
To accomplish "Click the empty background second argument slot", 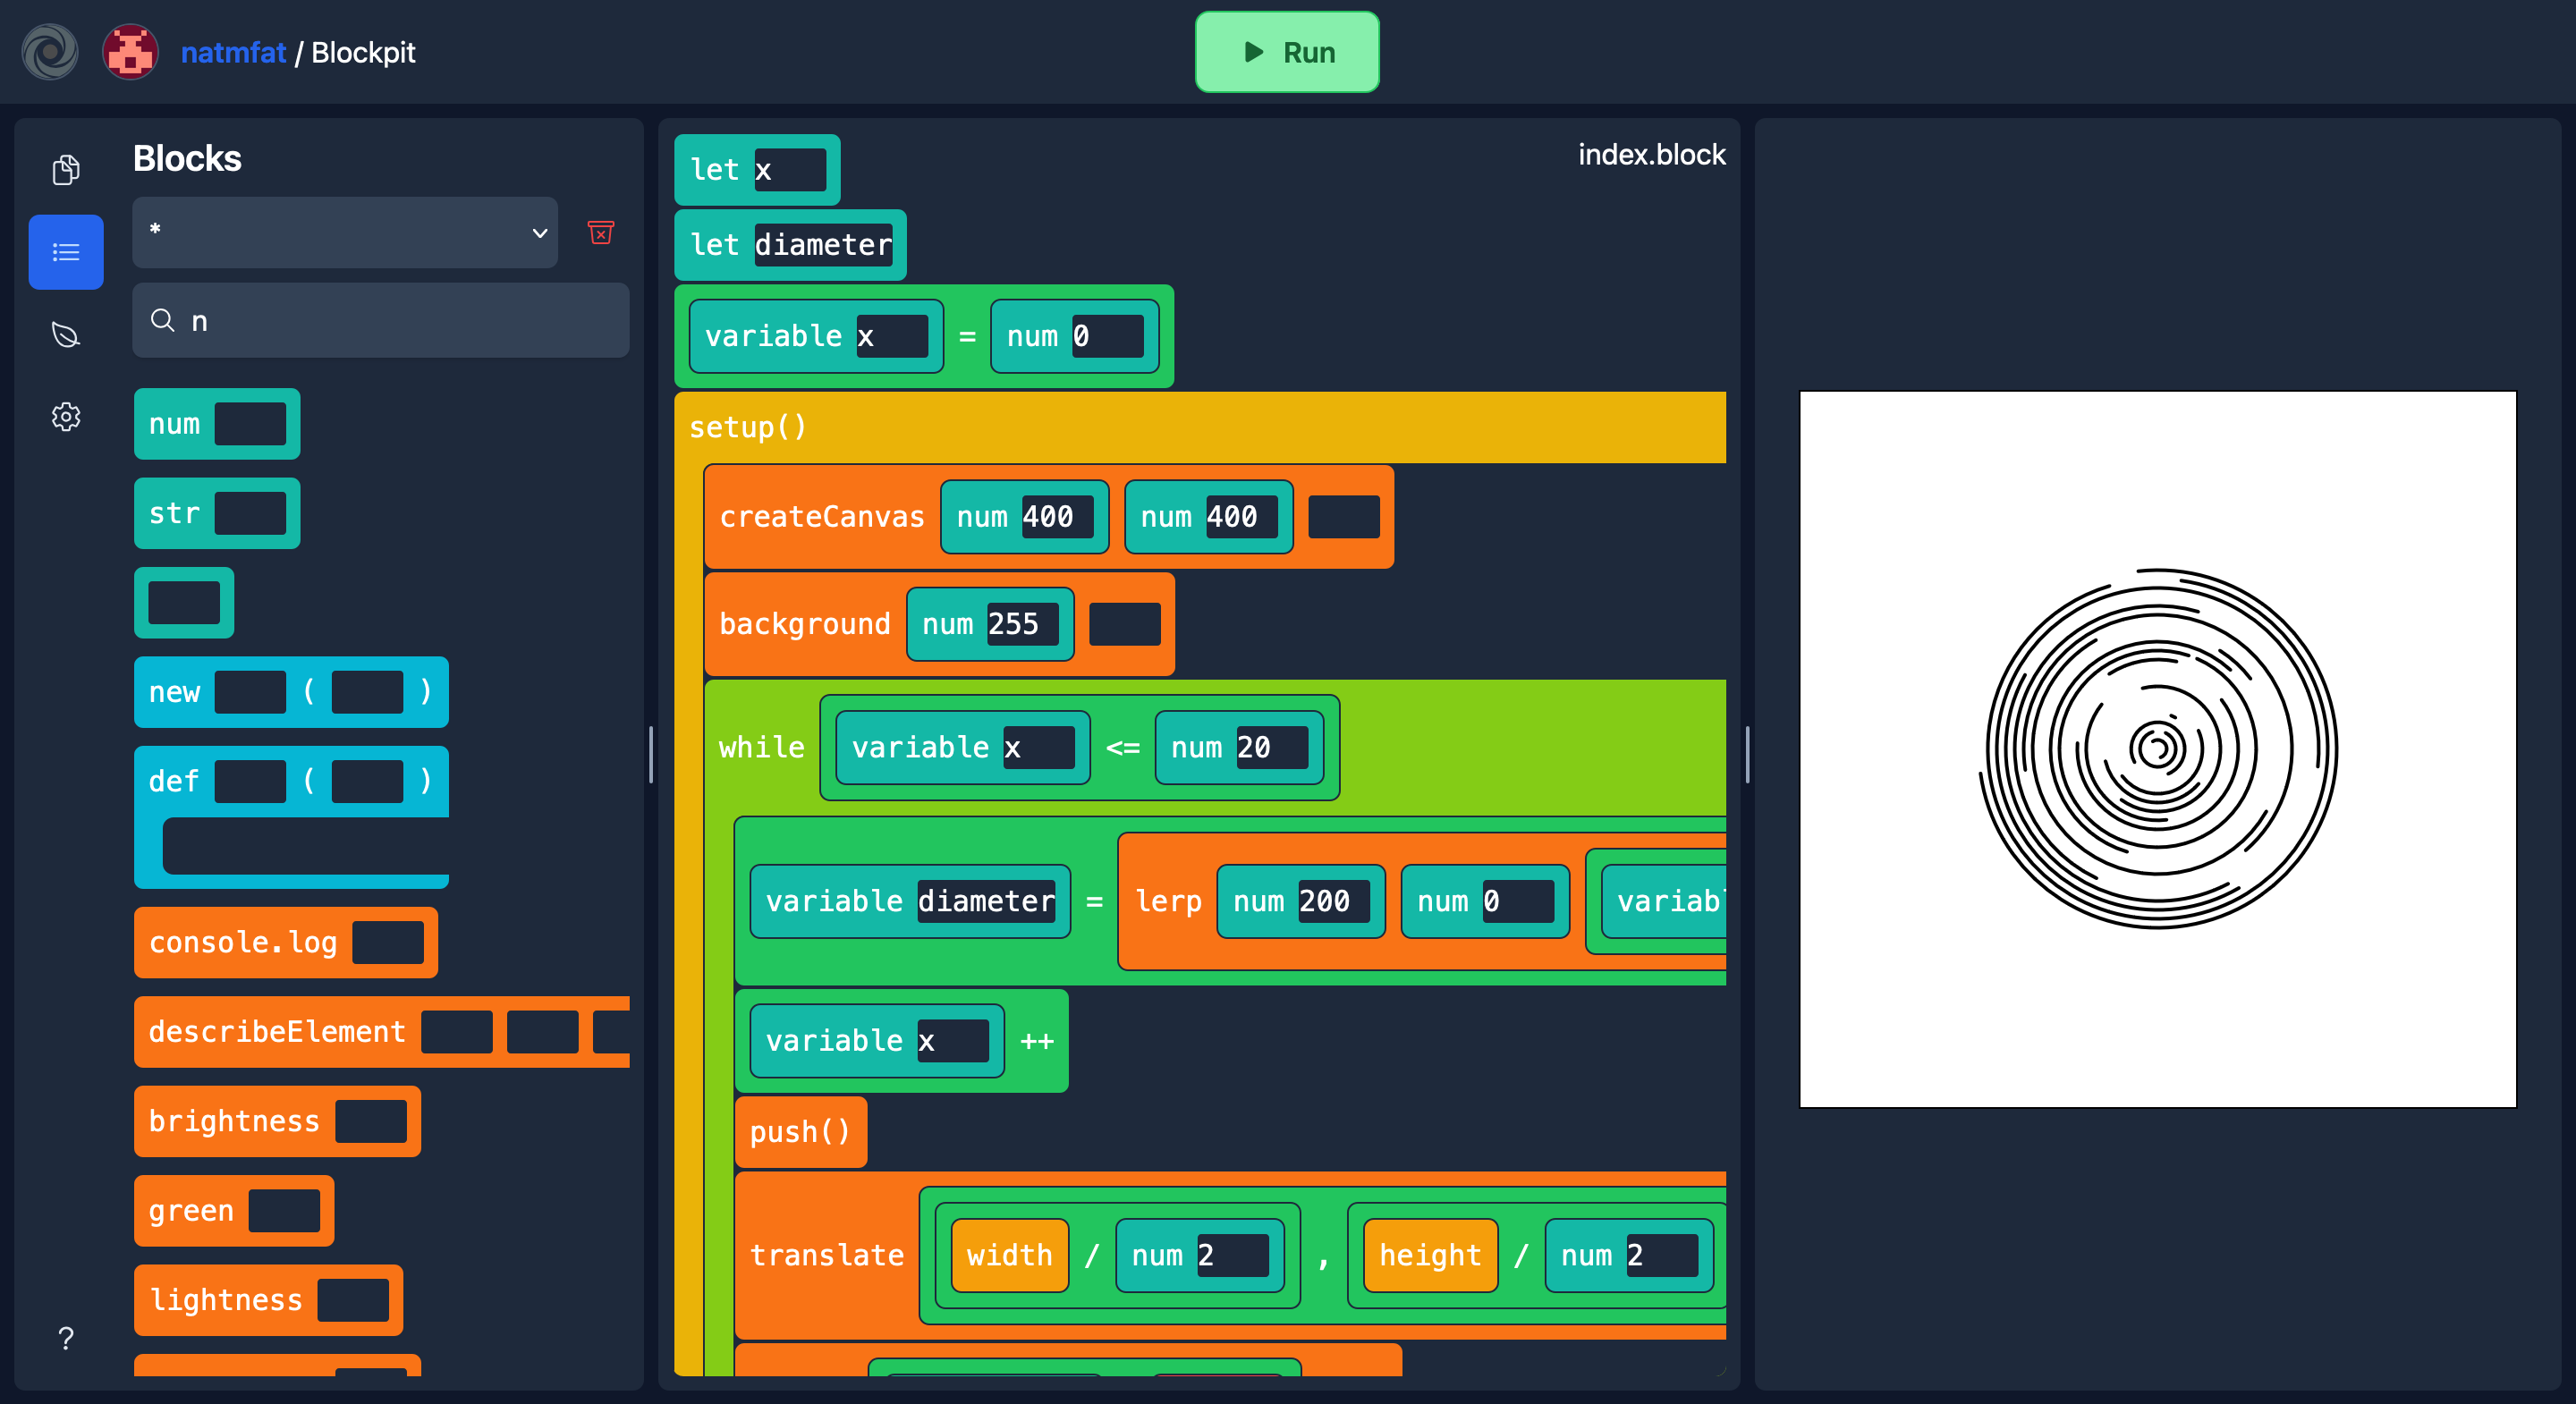I will [1125, 624].
